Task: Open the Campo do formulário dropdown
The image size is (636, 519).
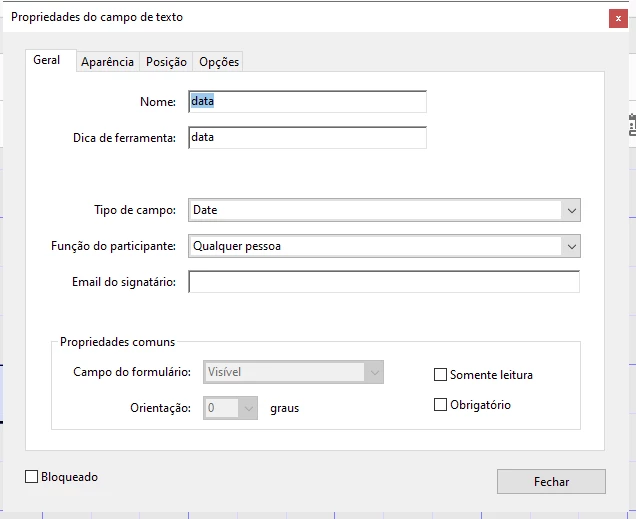Action: (x=293, y=372)
